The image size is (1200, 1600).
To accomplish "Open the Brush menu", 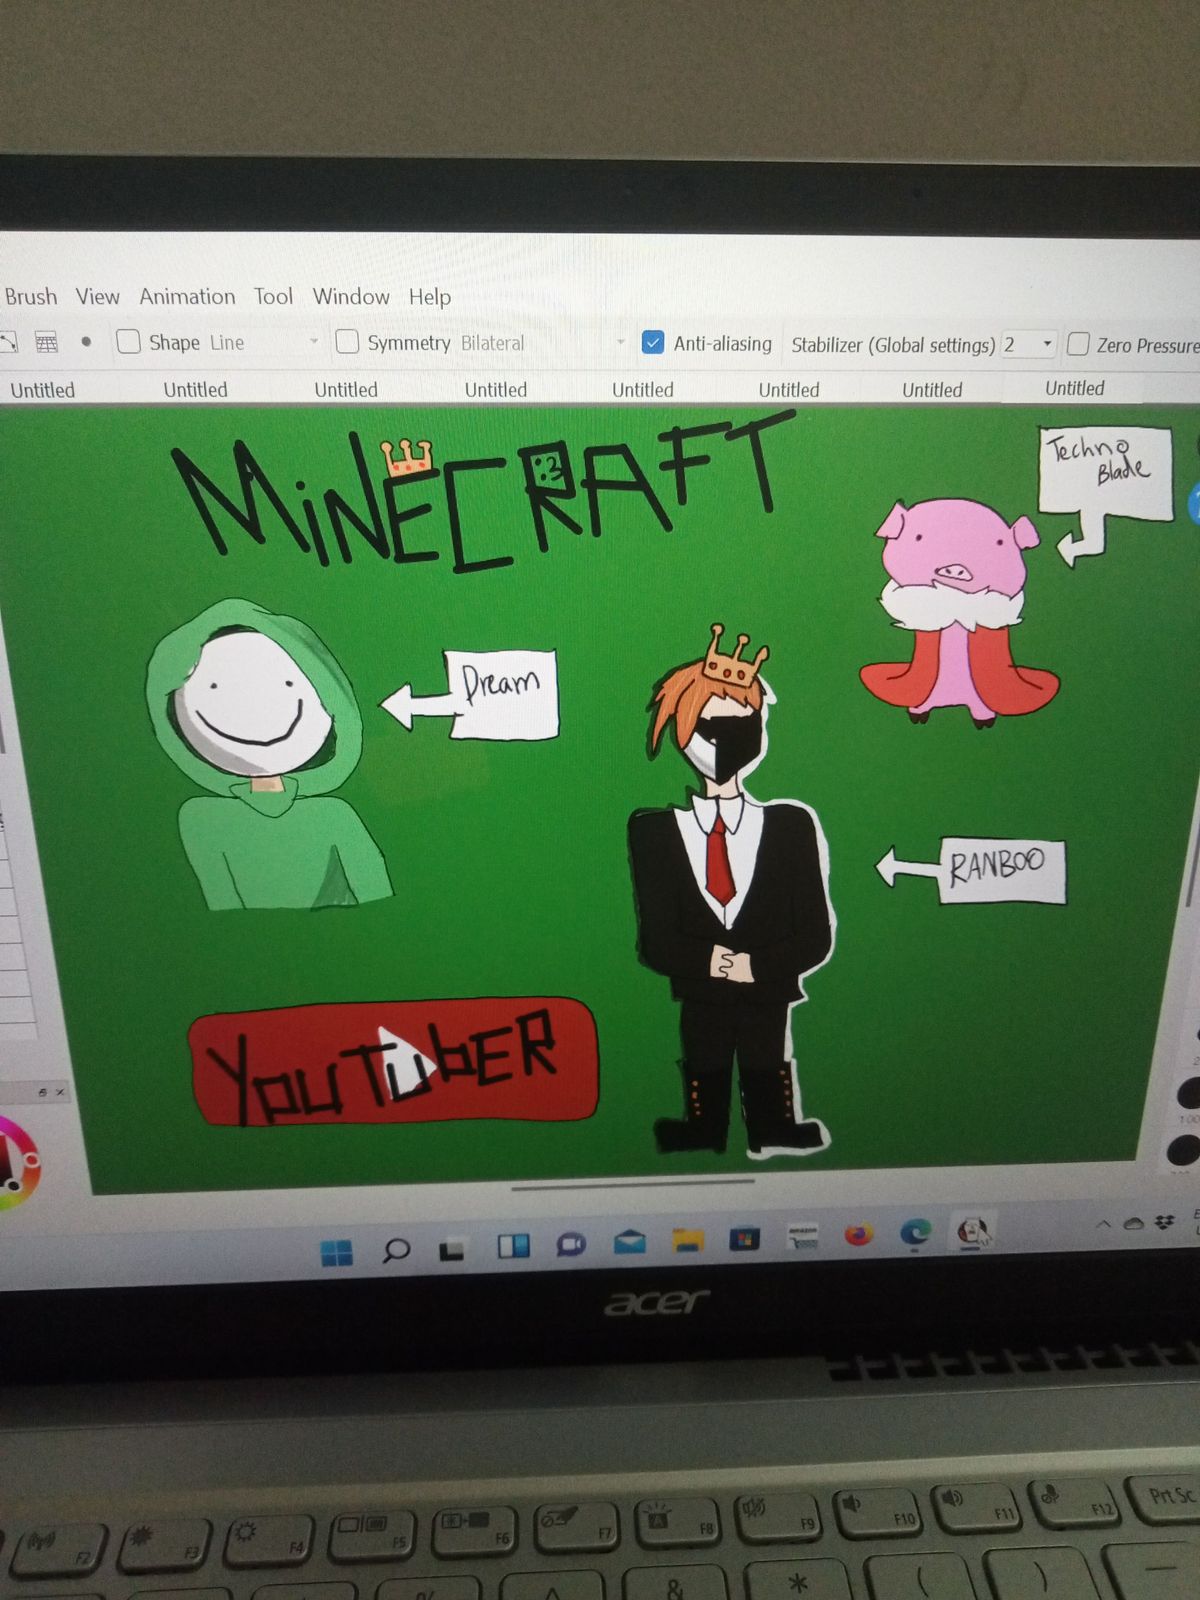I will pyautogui.click(x=31, y=296).
